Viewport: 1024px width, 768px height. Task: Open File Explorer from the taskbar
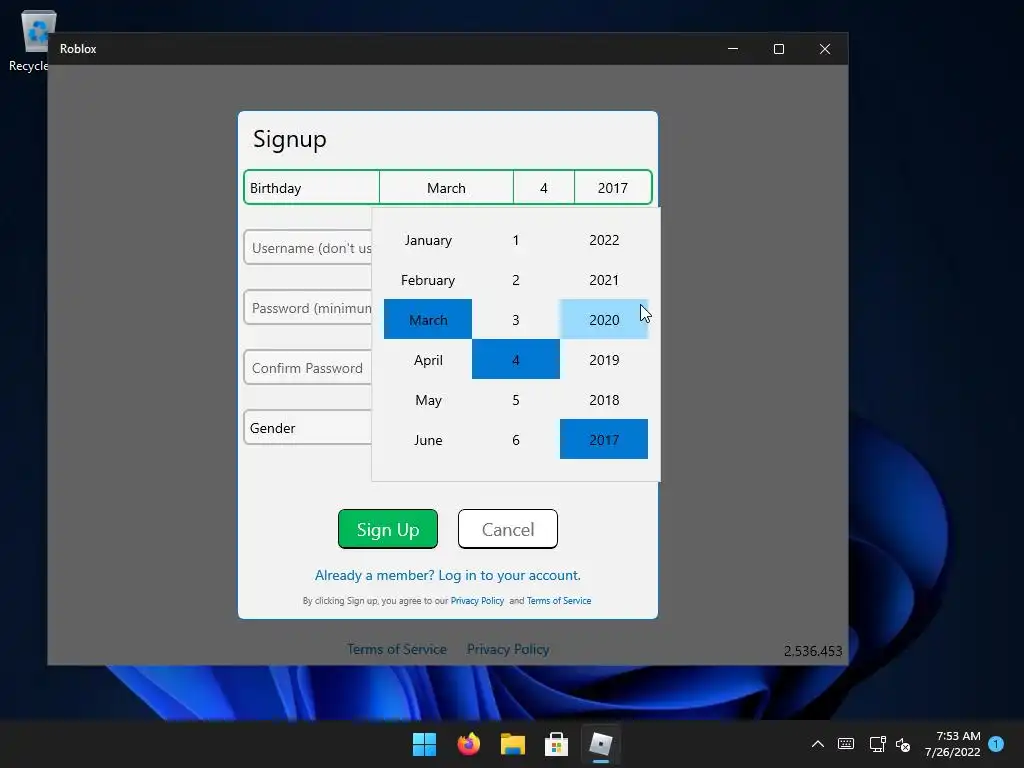click(x=513, y=744)
